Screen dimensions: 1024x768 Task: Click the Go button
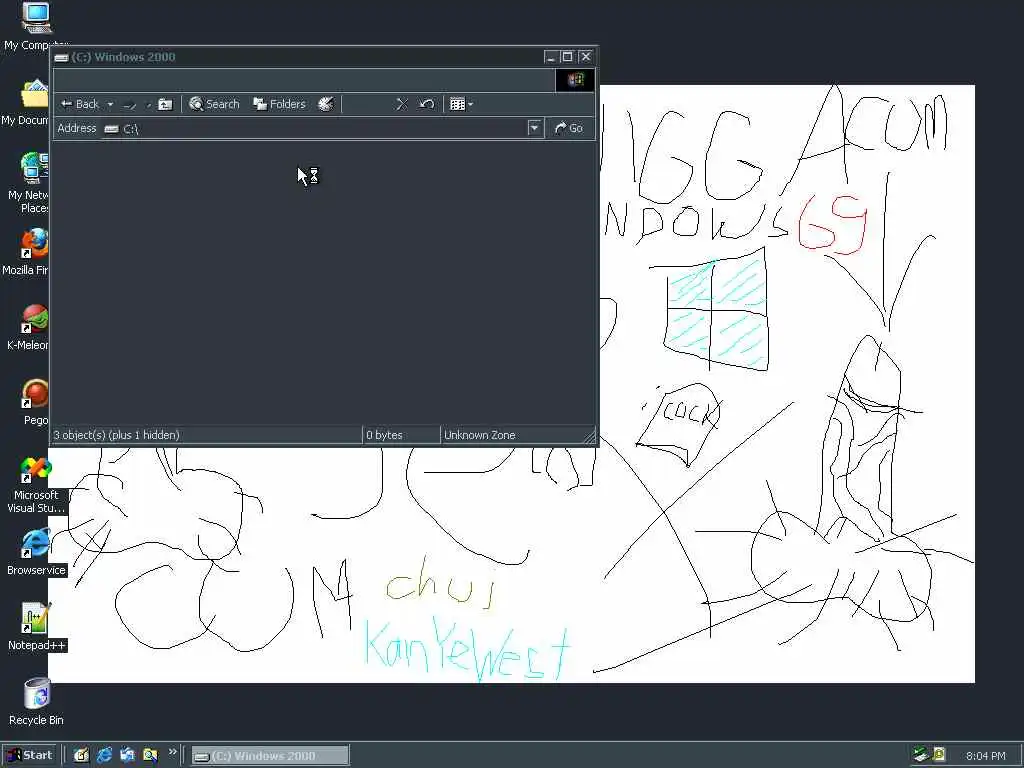pyautogui.click(x=569, y=129)
